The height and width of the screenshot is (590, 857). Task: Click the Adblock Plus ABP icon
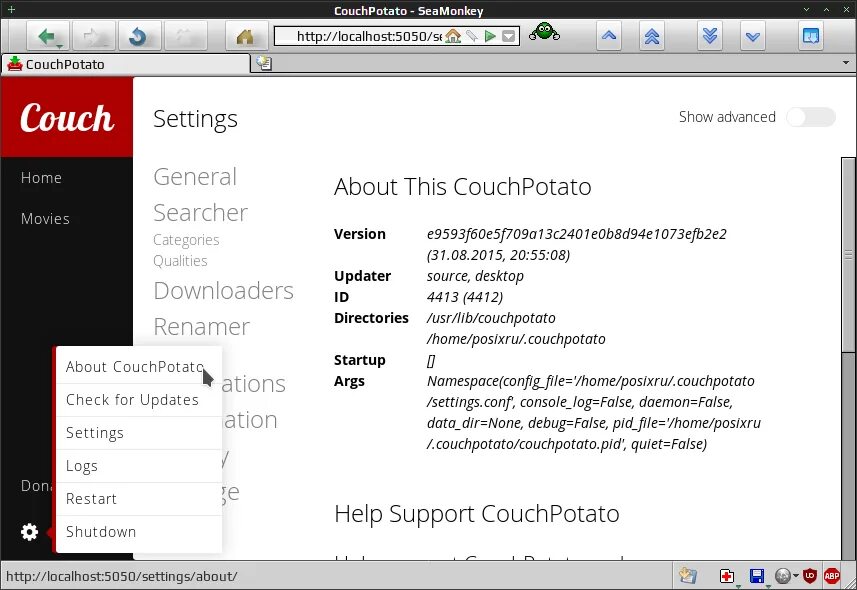832,575
